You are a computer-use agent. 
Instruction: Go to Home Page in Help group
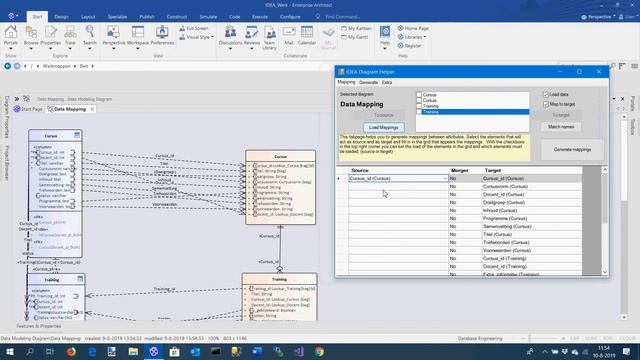(413, 29)
